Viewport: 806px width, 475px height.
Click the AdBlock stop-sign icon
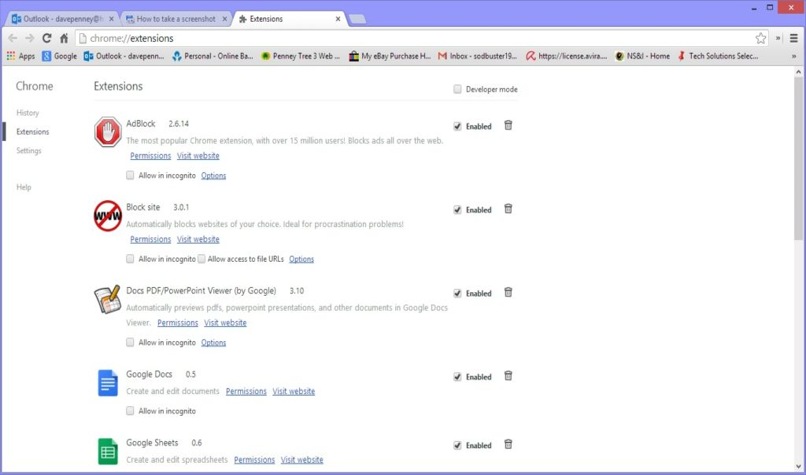(x=107, y=132)
